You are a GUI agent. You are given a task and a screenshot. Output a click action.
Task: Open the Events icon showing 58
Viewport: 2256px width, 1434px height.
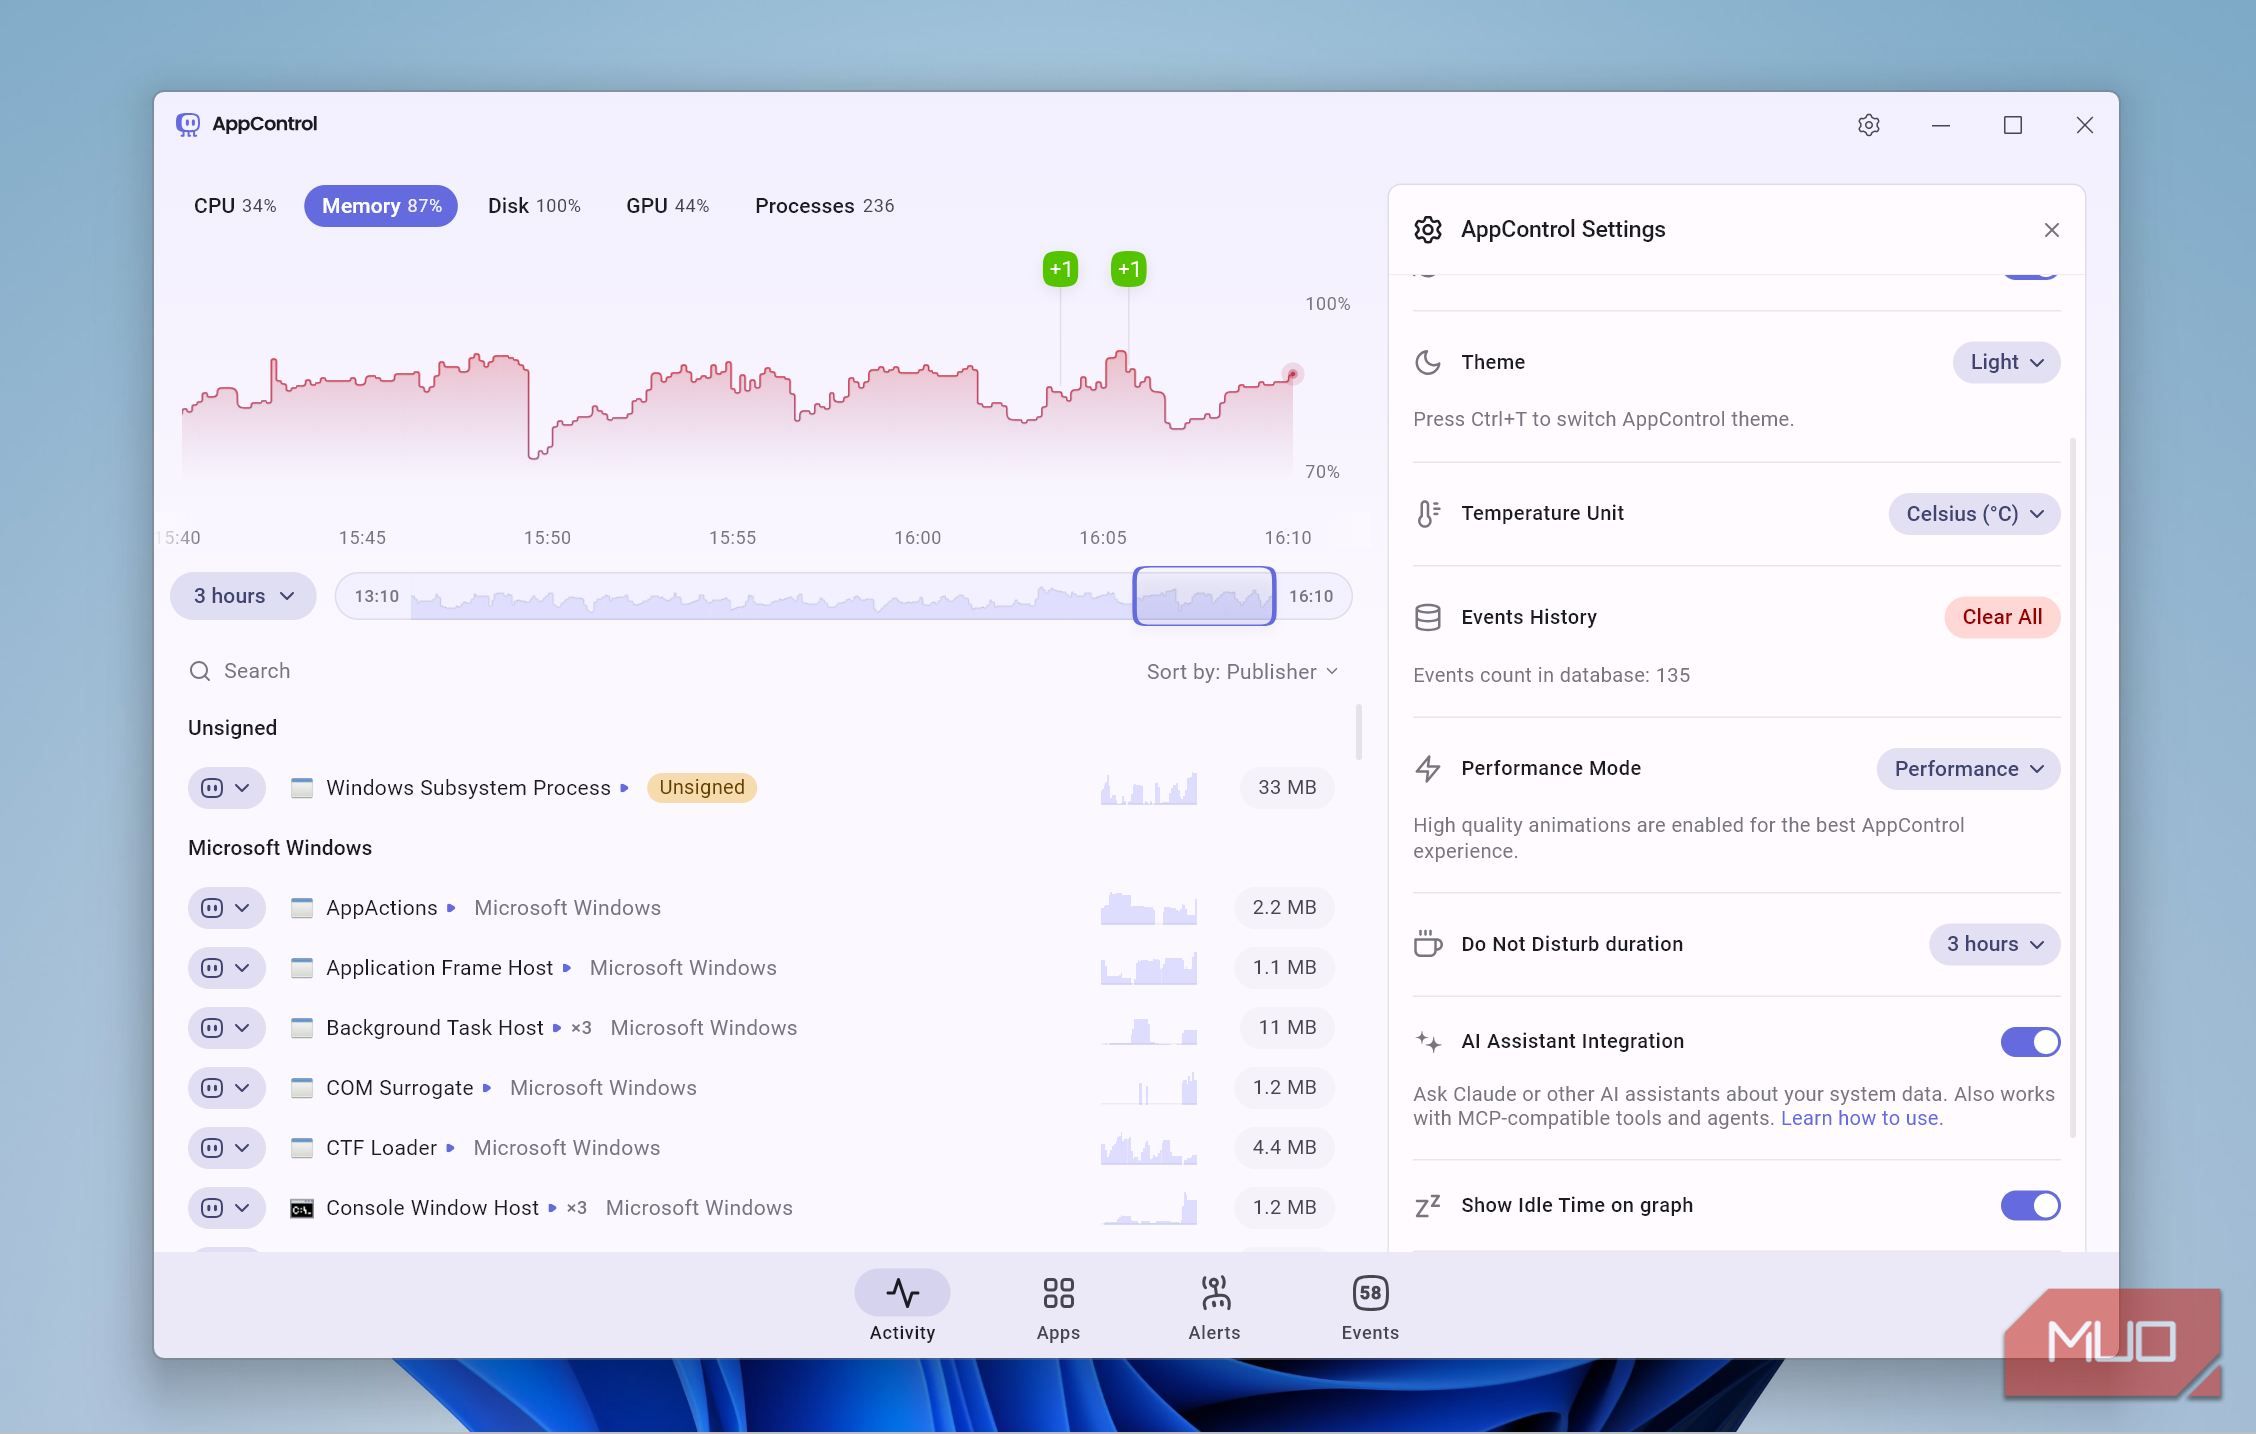(x=1370, y=1293)
